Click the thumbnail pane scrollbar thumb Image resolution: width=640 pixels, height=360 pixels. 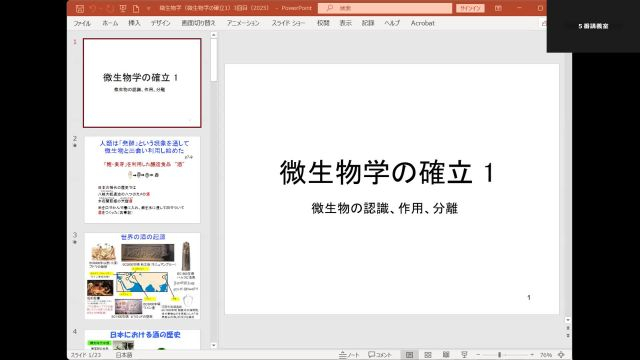point(213,60)
